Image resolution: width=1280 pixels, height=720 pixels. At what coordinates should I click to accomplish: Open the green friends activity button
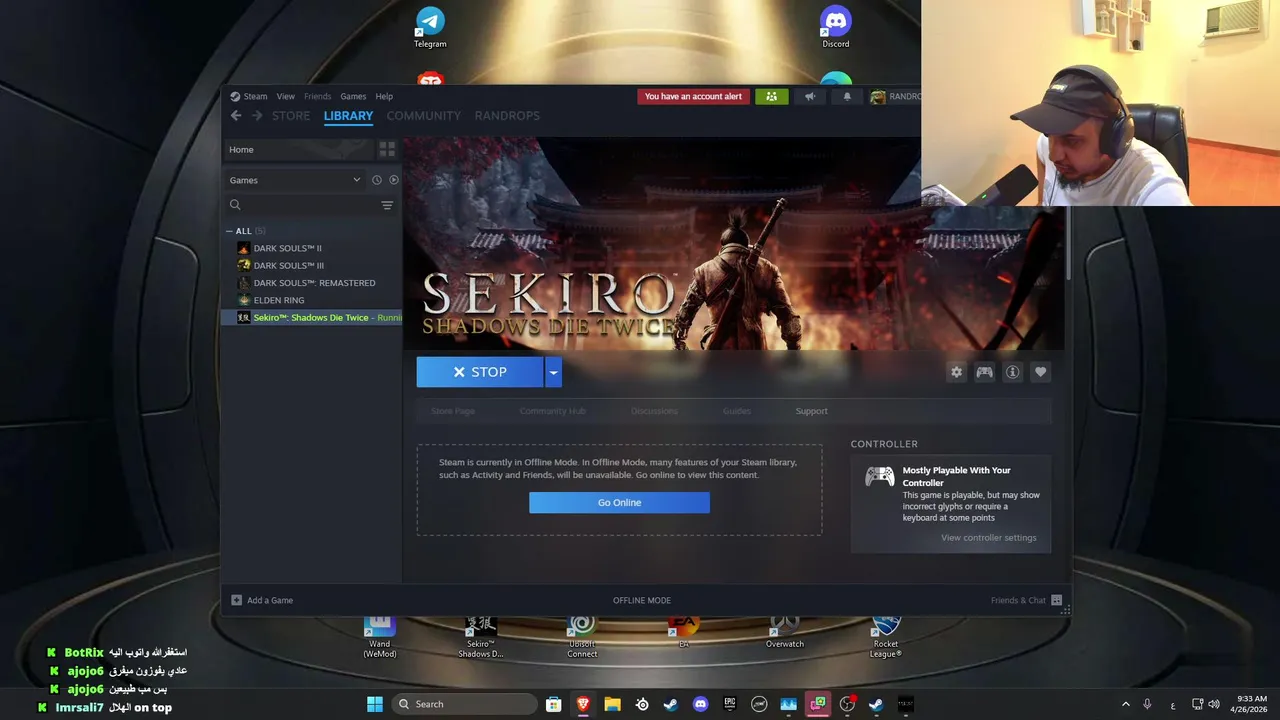pos(771,97)
